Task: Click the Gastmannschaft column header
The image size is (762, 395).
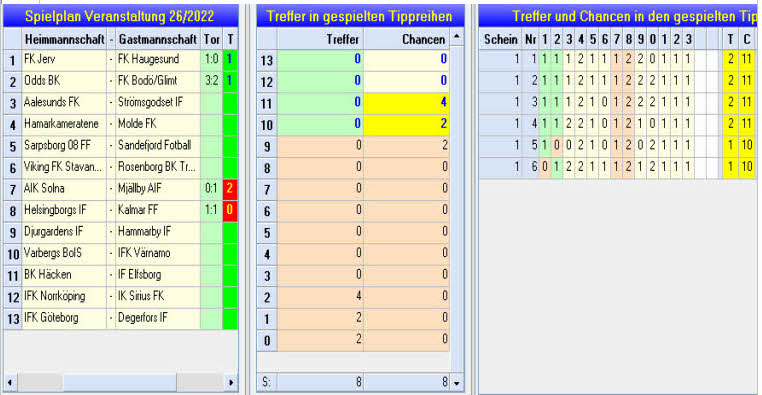Action: [x=158, y=39]
